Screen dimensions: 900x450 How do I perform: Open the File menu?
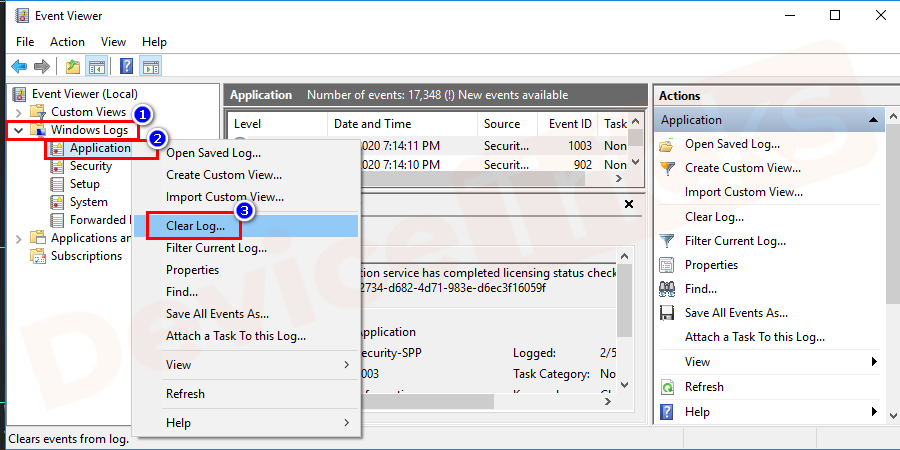pos(25,42)
